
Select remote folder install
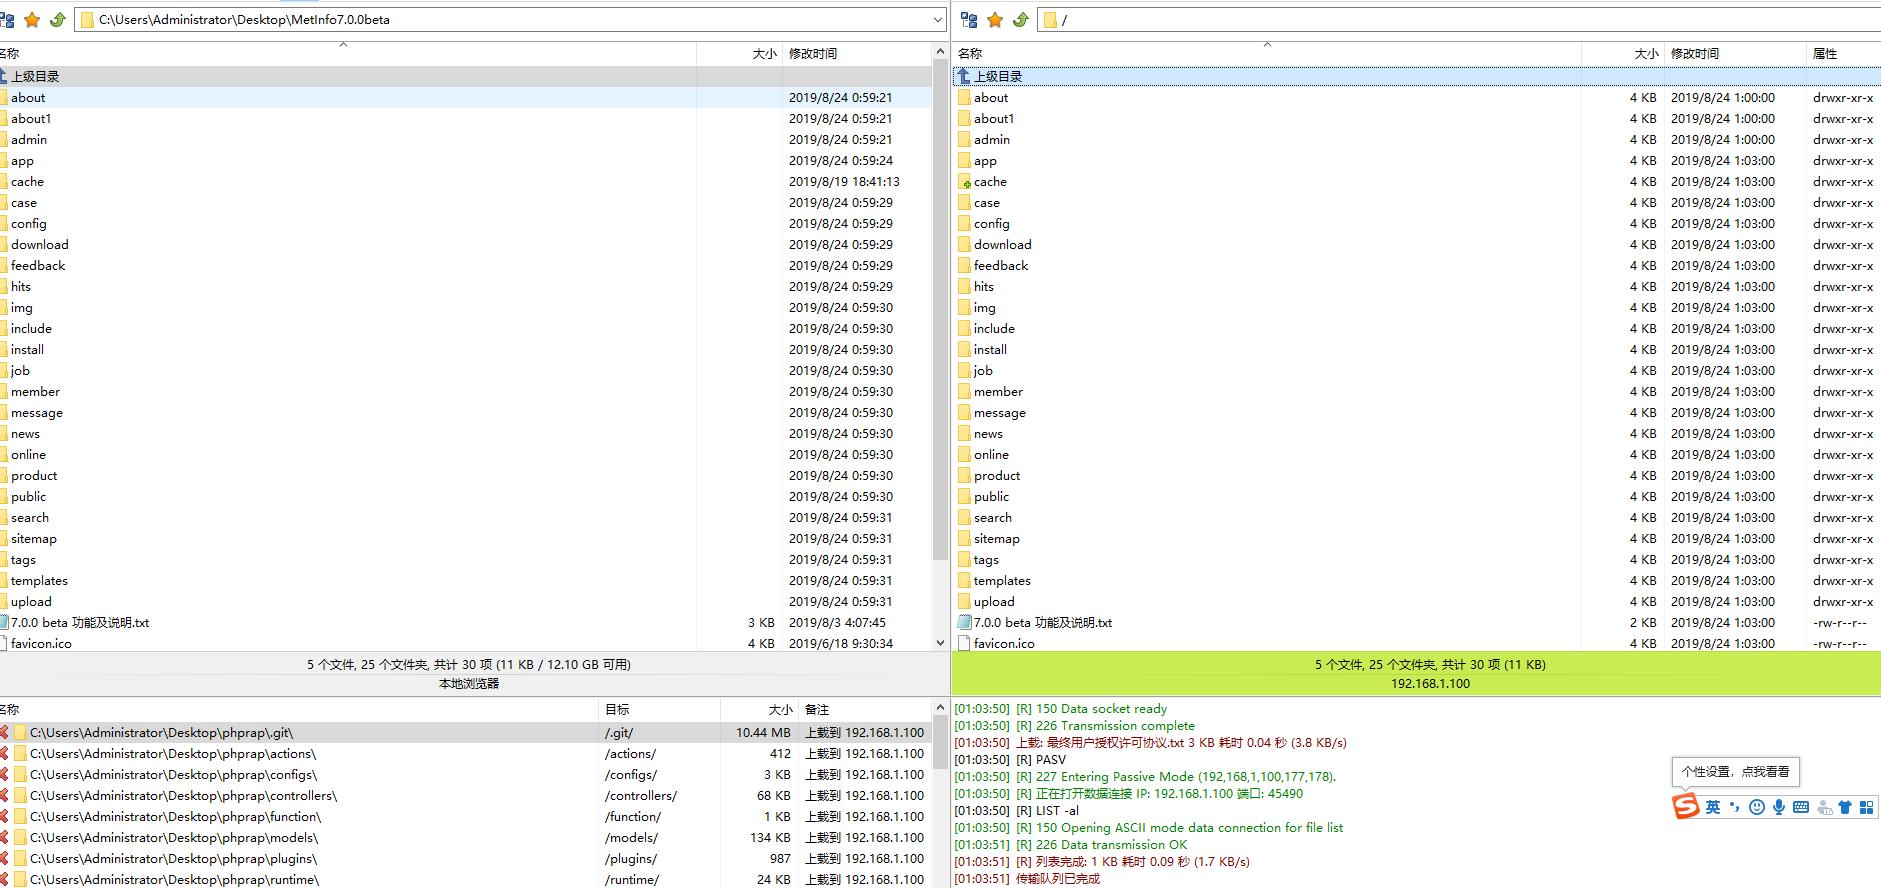(990, 350)
